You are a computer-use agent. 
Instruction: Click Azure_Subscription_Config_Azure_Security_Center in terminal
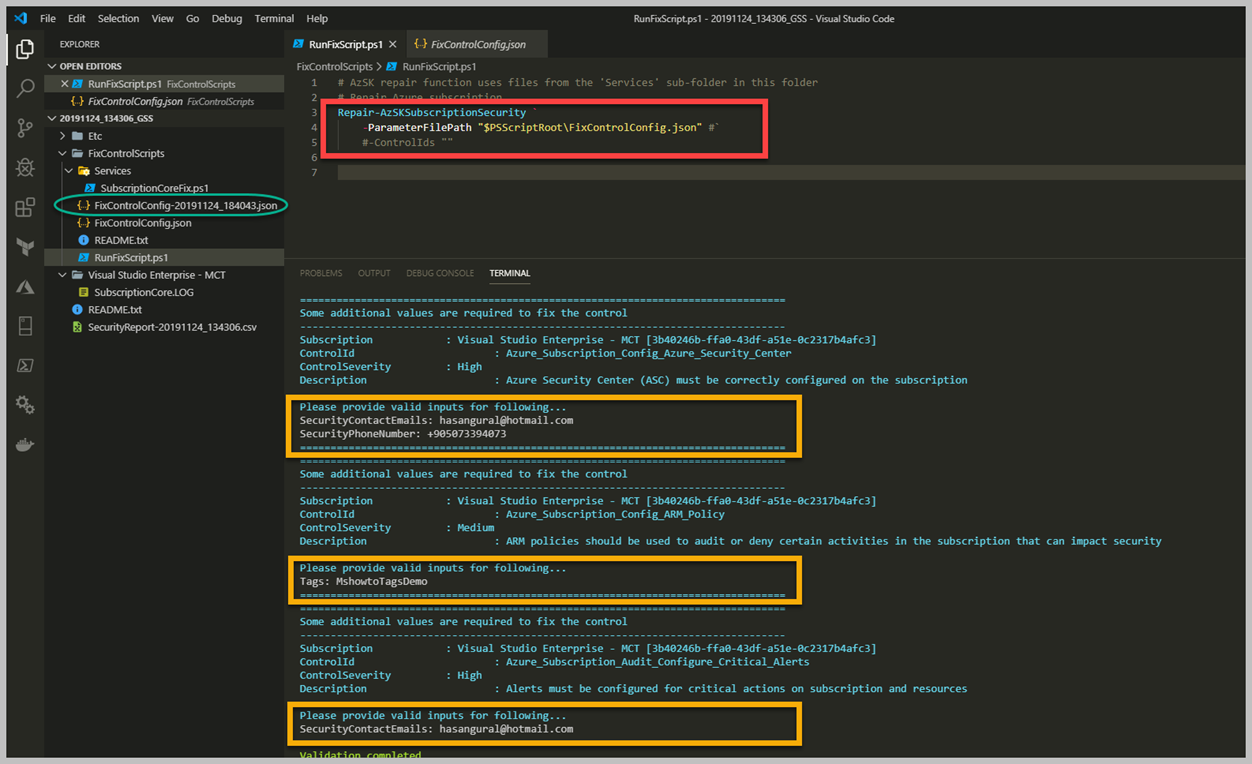coord(648,353)
